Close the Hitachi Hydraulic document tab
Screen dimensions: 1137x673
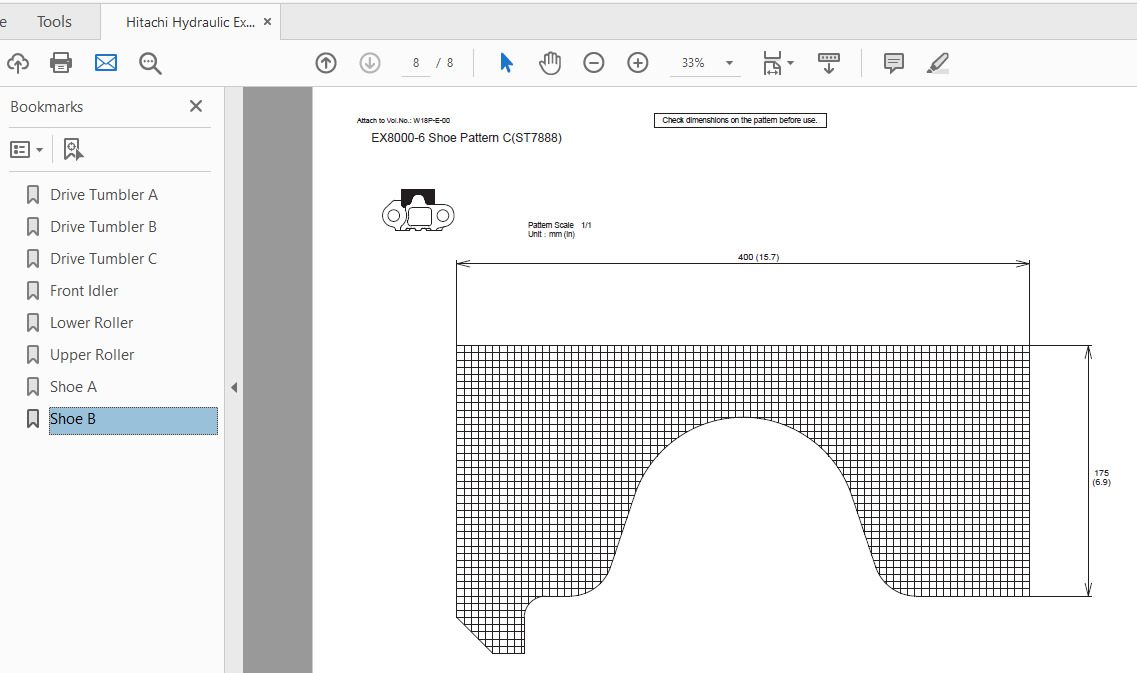(x=267, y=21)
